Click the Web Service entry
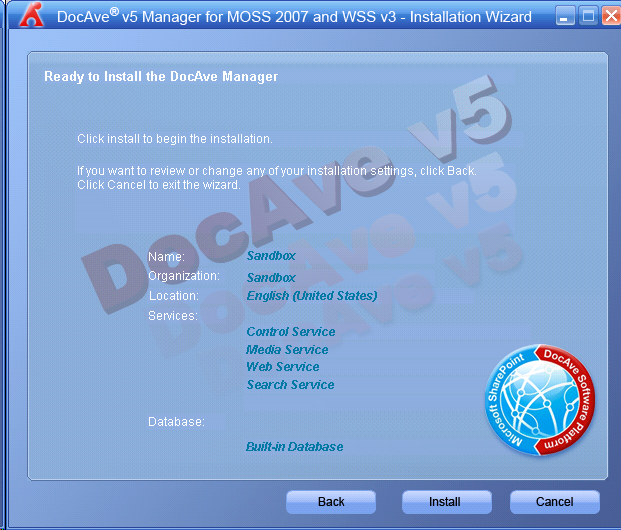The image size is (621, 530). click(282, 367)
